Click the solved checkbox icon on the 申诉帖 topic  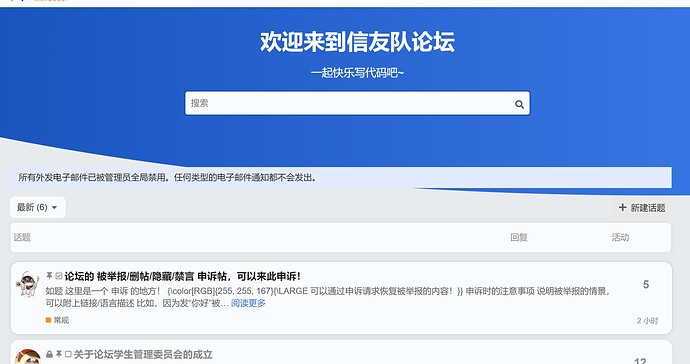point(59,276)
